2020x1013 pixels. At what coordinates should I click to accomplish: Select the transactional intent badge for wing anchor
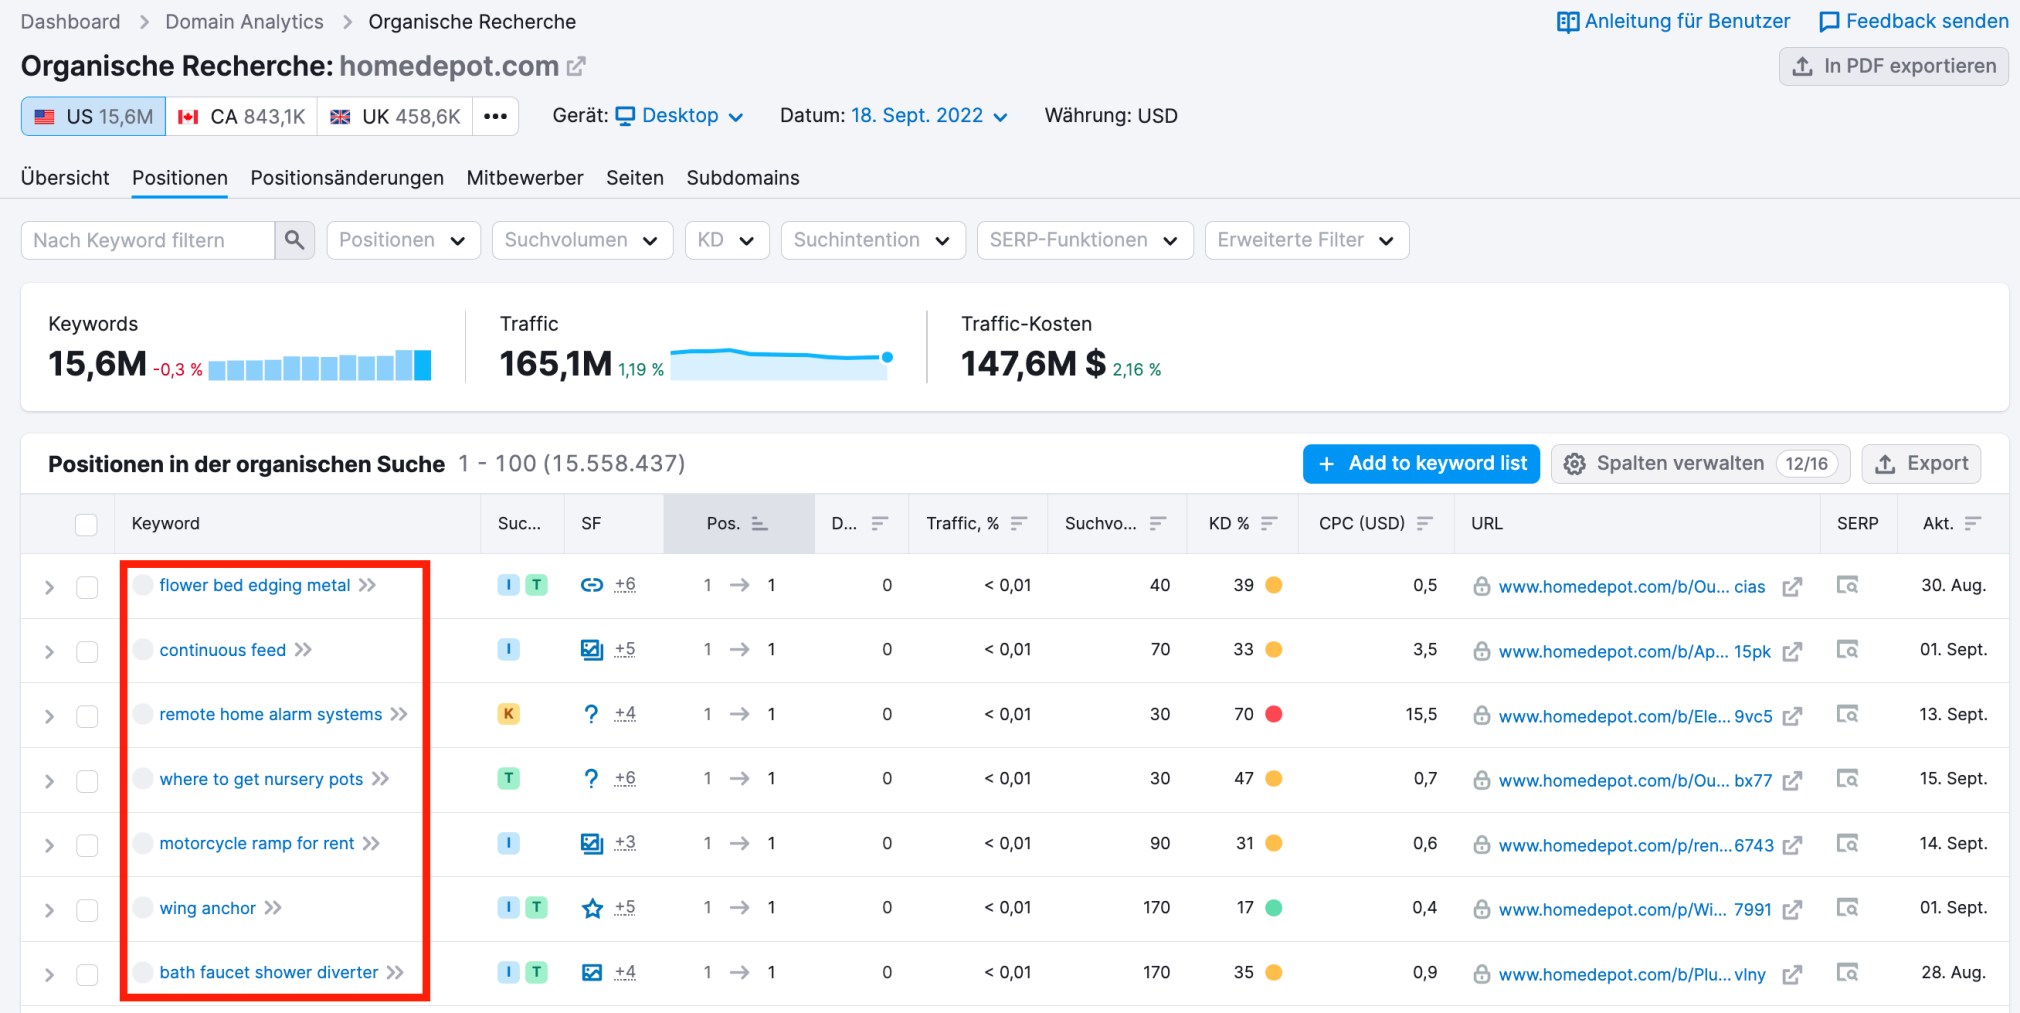(538, 907)
